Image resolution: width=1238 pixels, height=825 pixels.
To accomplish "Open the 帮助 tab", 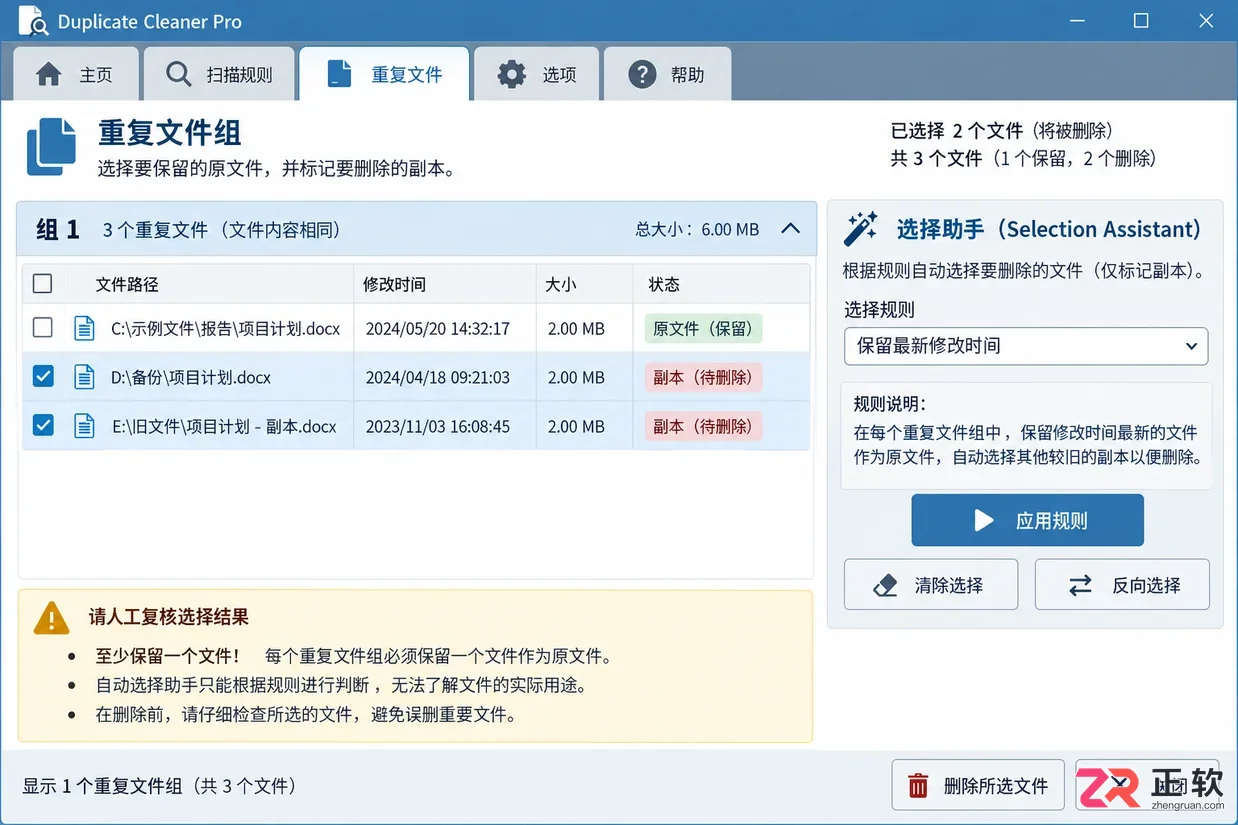I will tap(667, 74).
